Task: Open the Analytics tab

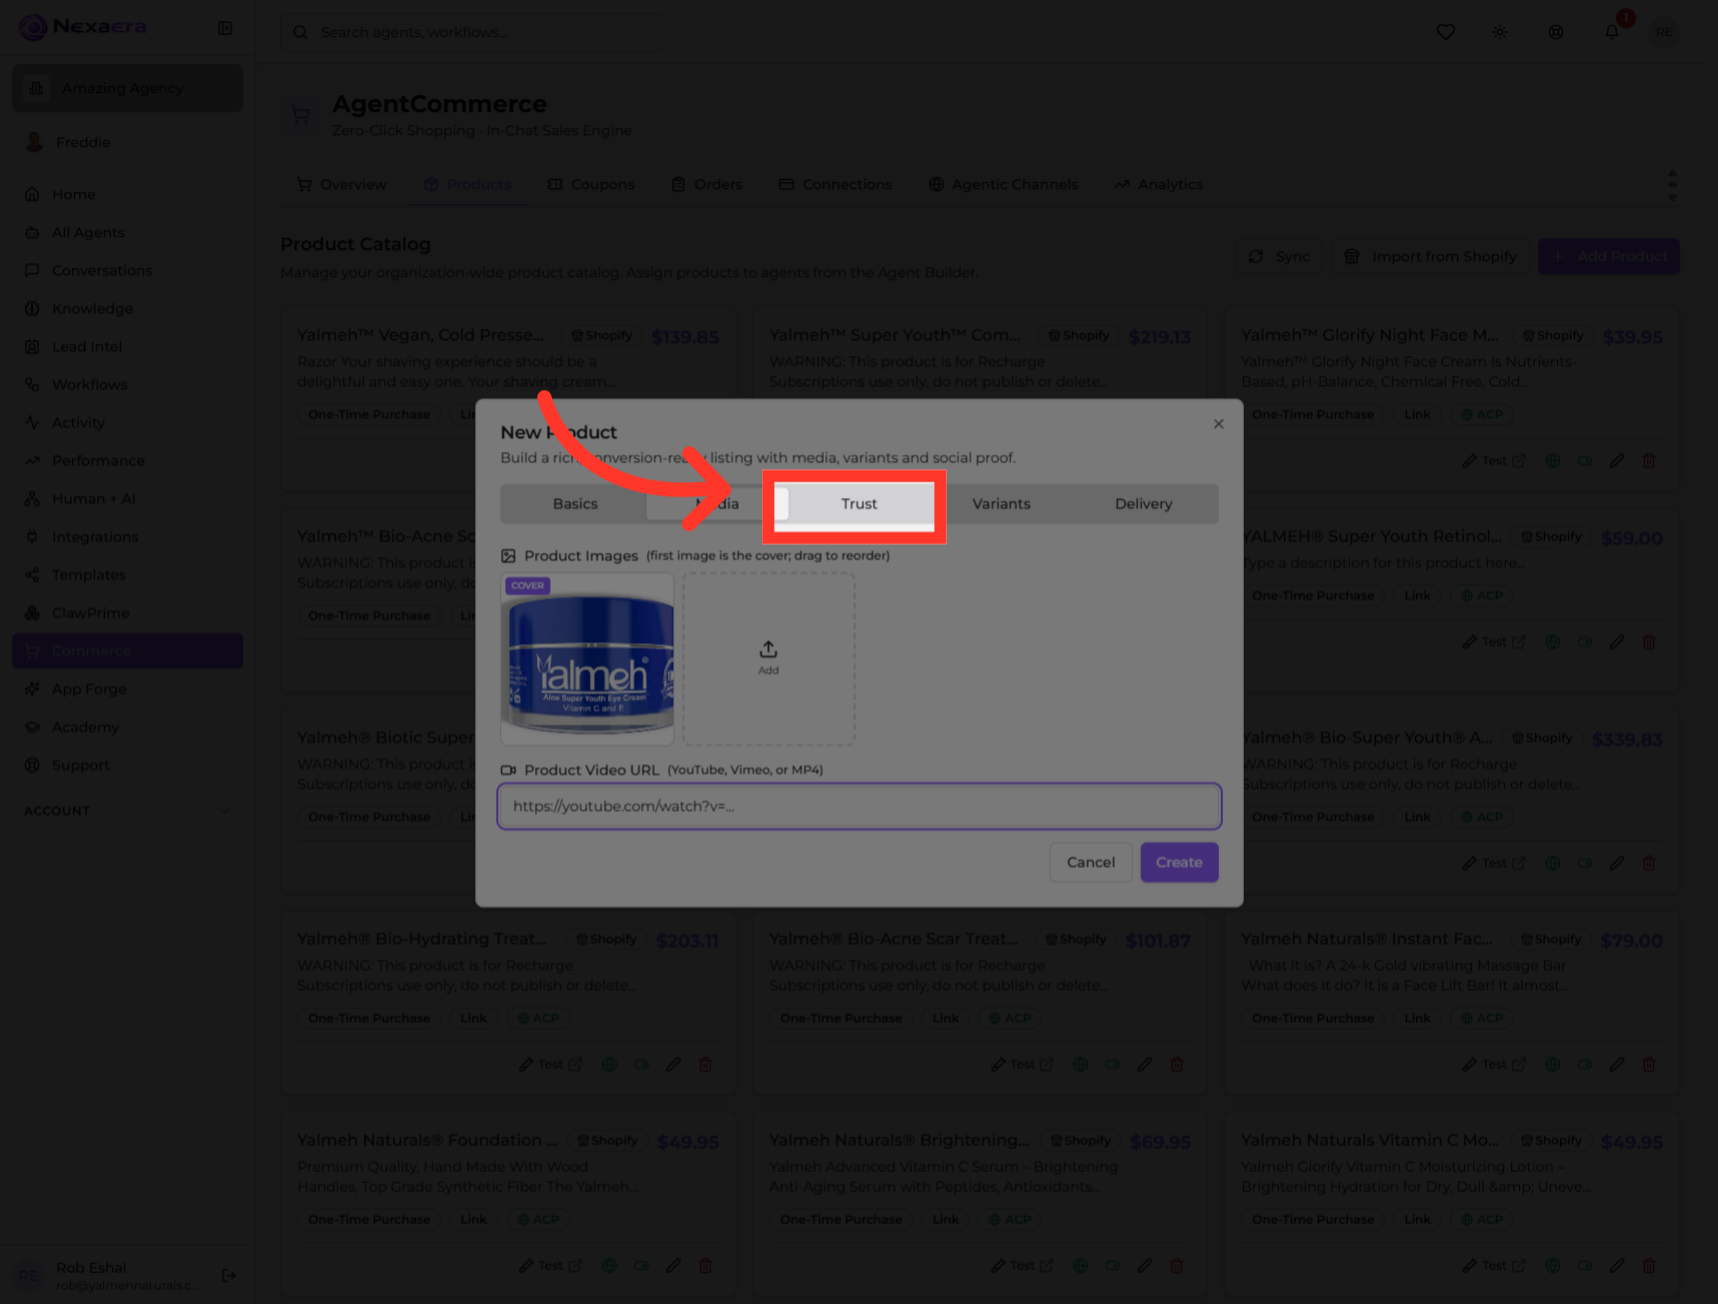Action: coord(1158,185)
